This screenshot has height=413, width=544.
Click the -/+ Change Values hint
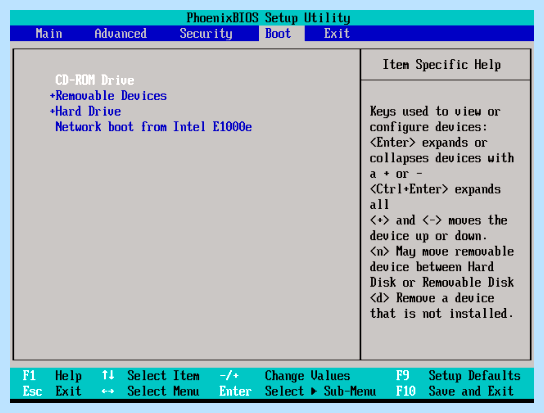[284, 376]
